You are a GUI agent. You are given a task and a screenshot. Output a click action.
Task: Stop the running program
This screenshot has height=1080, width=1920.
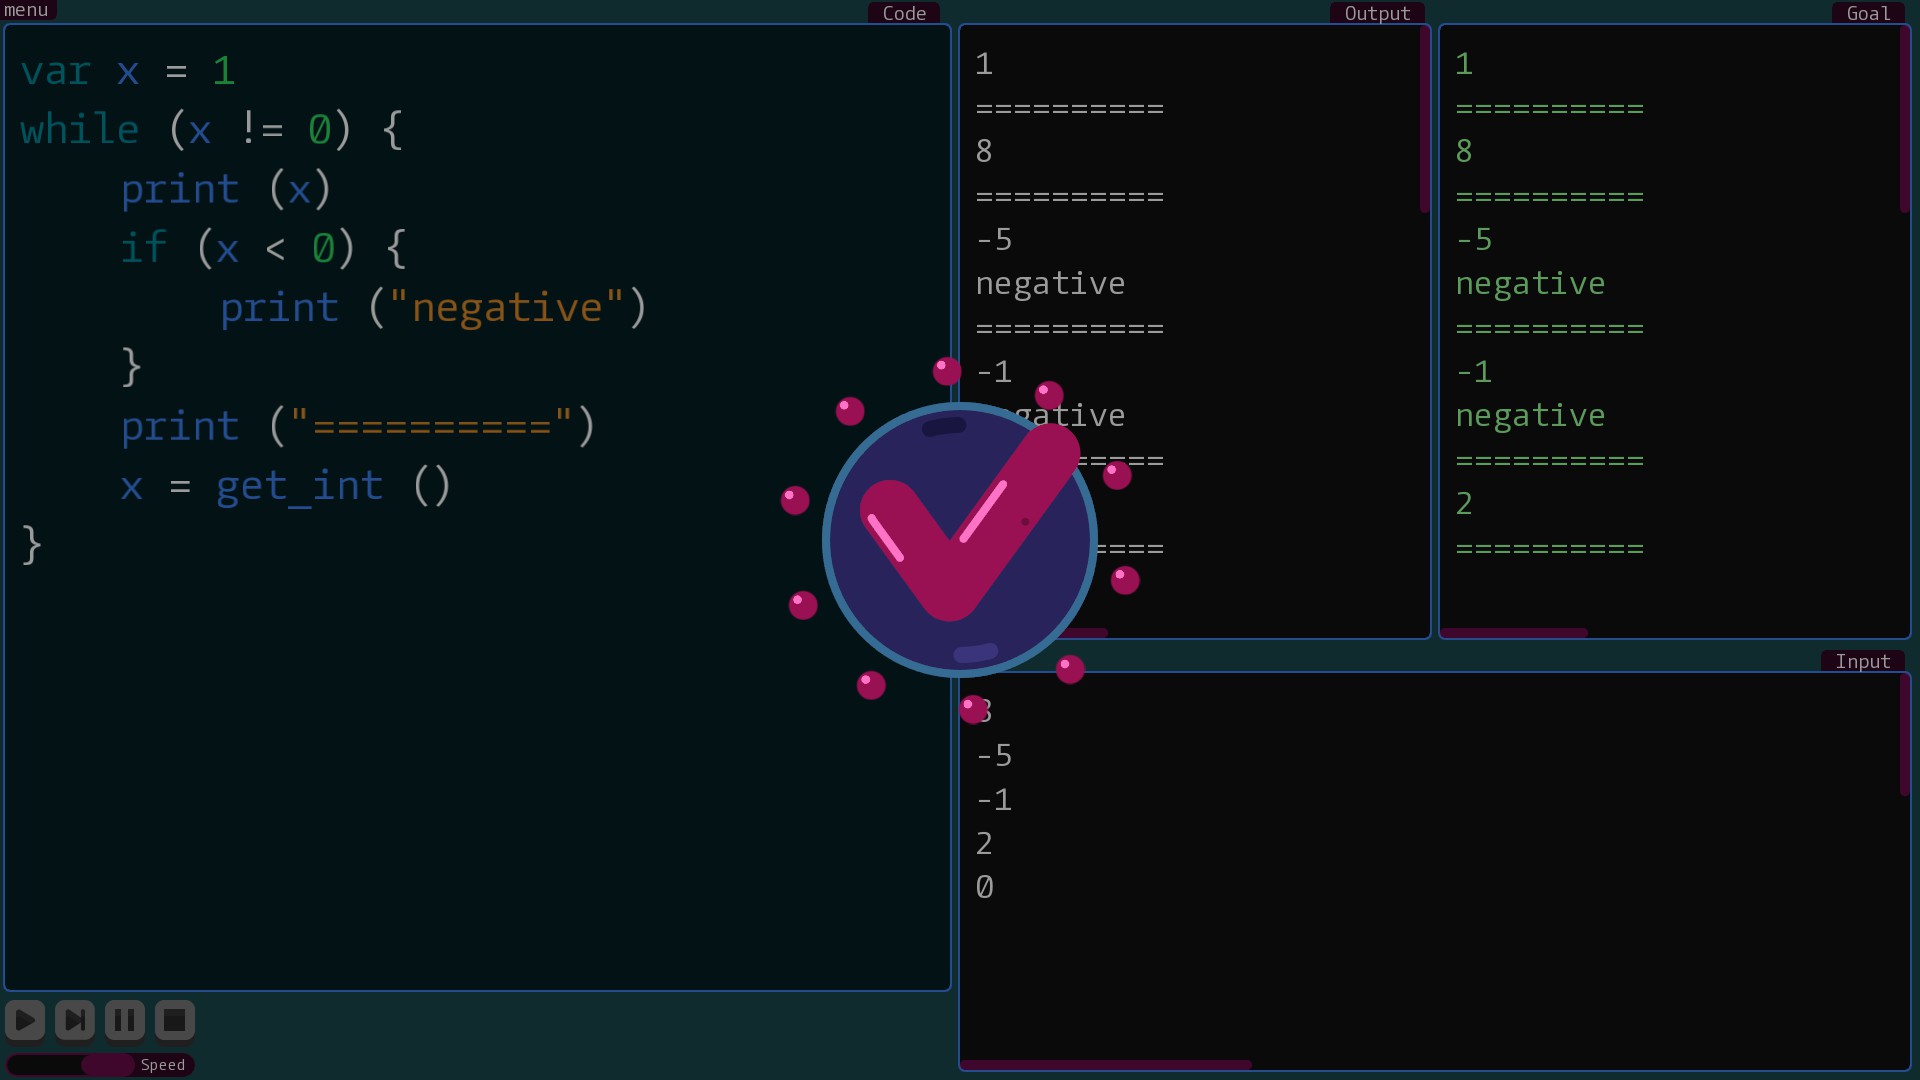point(175,1020)
